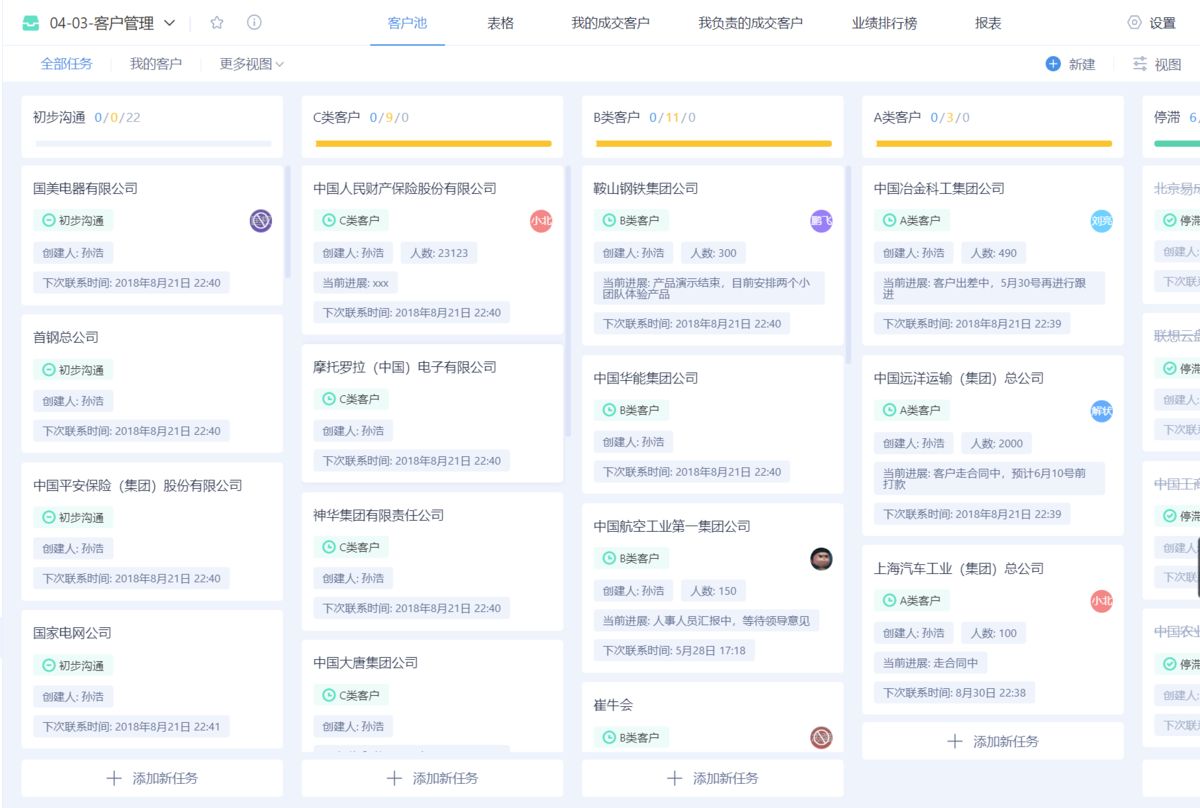This screenshot has height=808, width=1200.
Task: Open 国美电器有限公司 card title
Action: tap(85, 189)
